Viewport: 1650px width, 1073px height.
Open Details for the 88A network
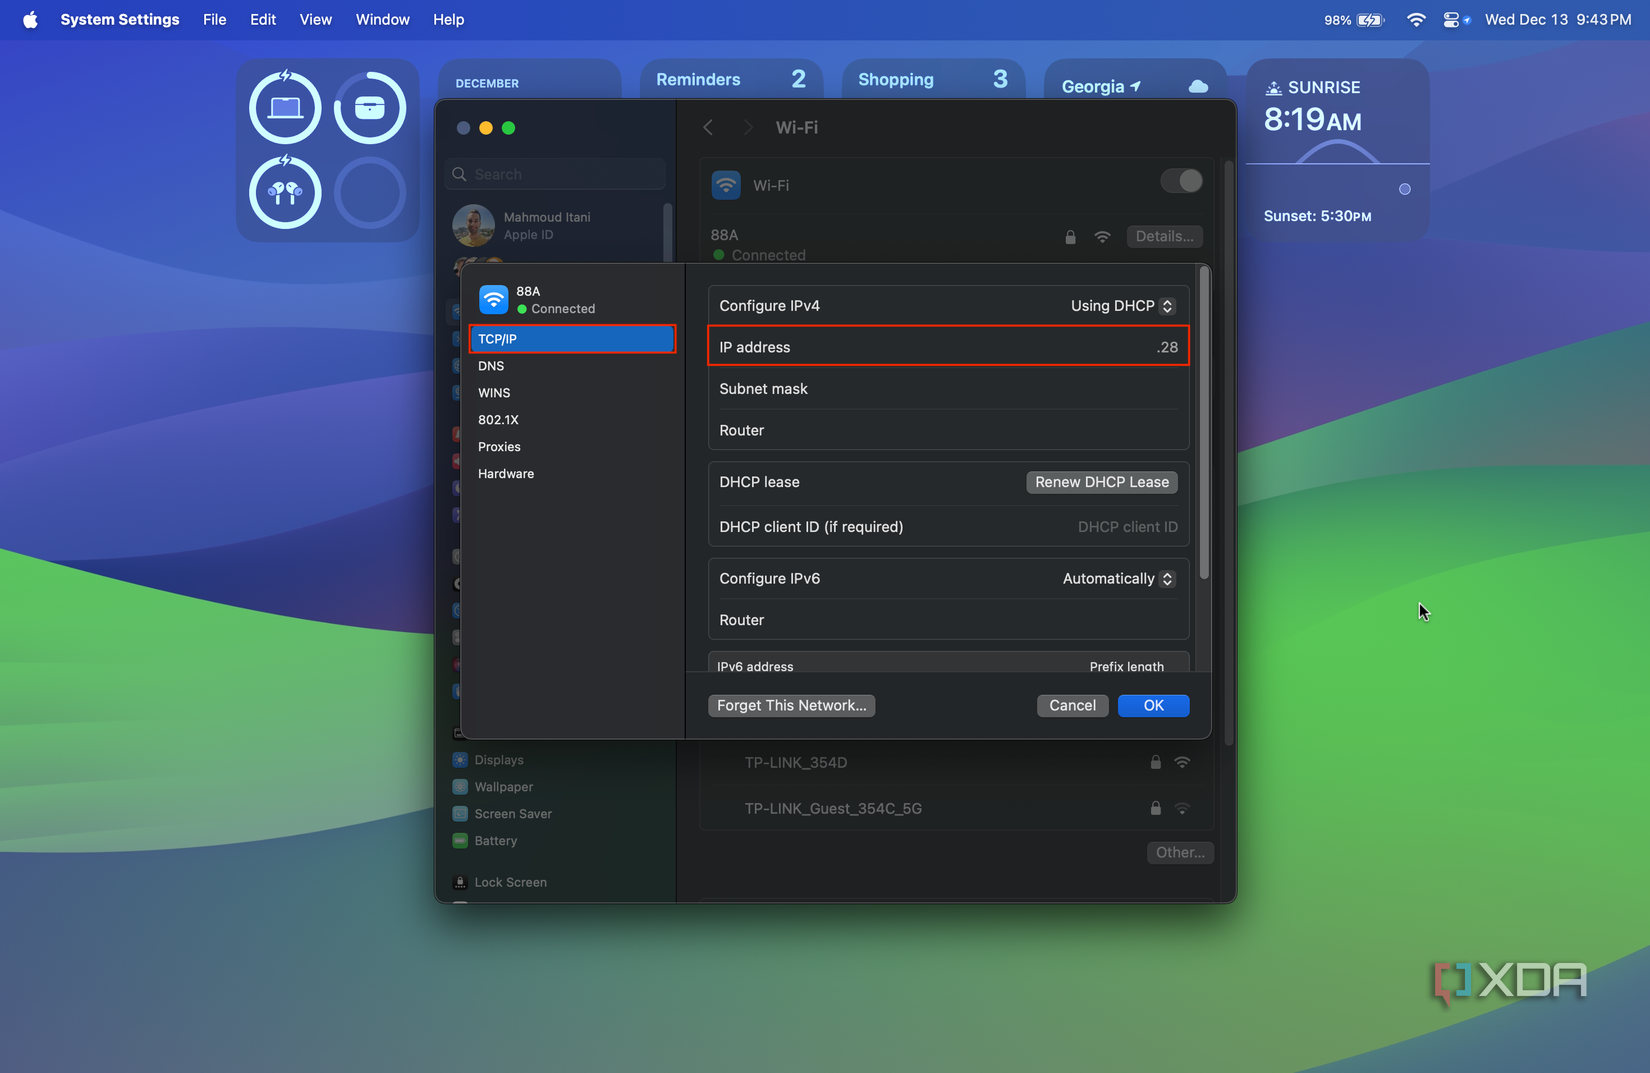pos(1164,236)
